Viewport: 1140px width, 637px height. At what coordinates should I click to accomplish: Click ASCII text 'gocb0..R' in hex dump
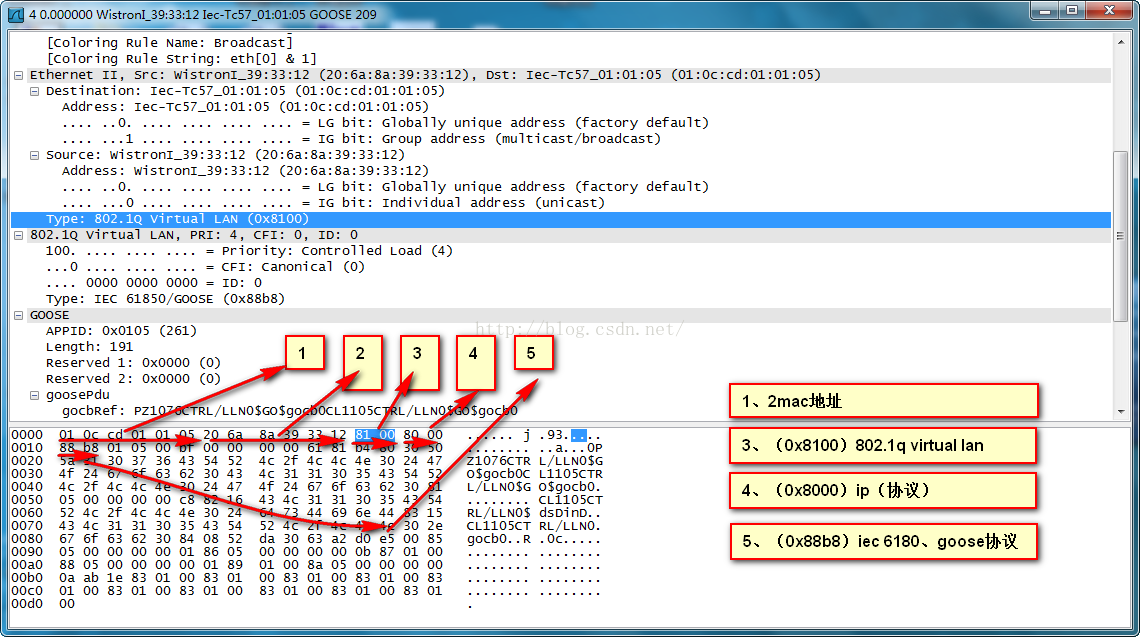(499, 539)
